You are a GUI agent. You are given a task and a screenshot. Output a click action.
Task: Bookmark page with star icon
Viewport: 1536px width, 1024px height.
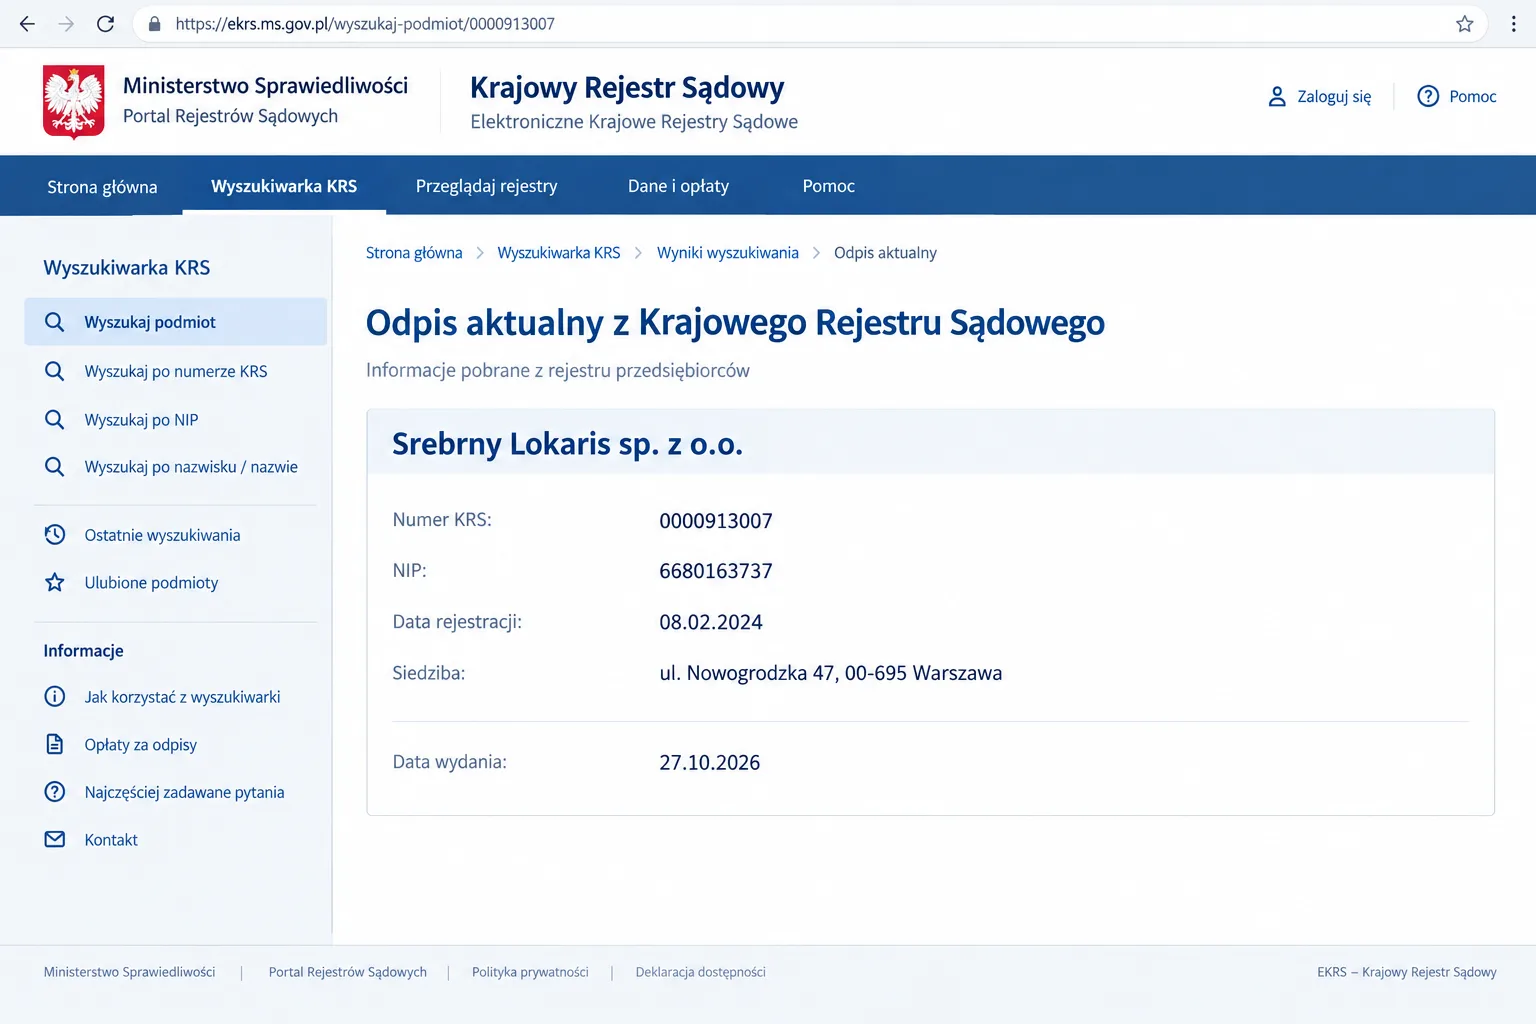coord(1464,24)
